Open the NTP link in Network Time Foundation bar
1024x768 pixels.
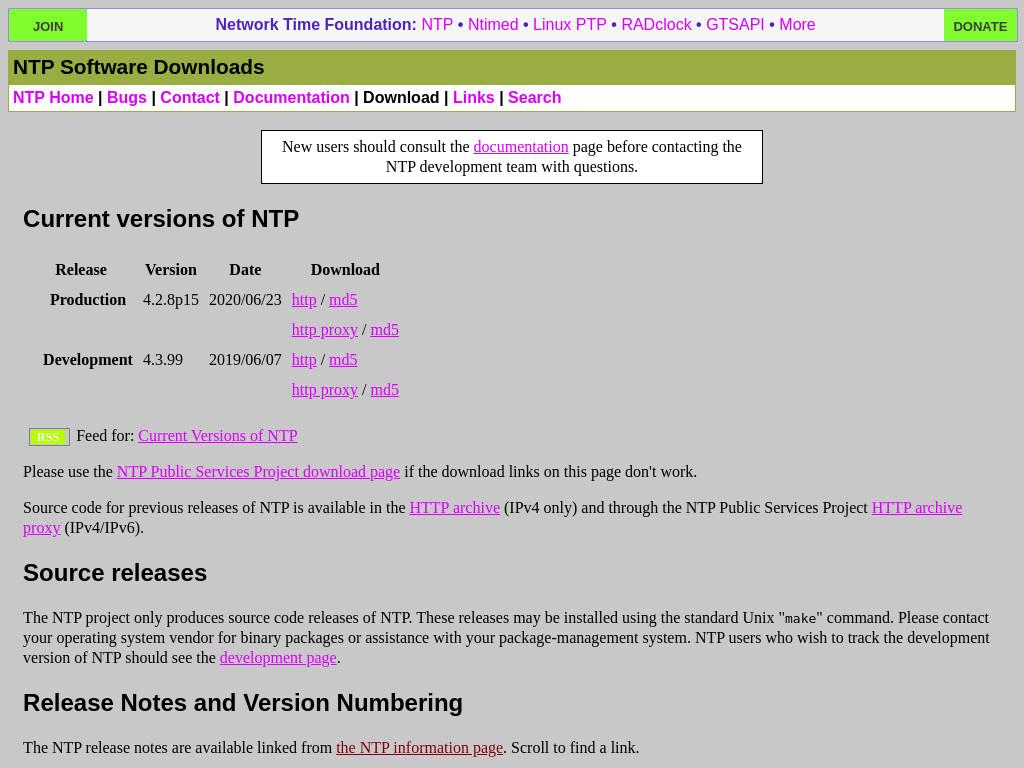pos(437,25)
